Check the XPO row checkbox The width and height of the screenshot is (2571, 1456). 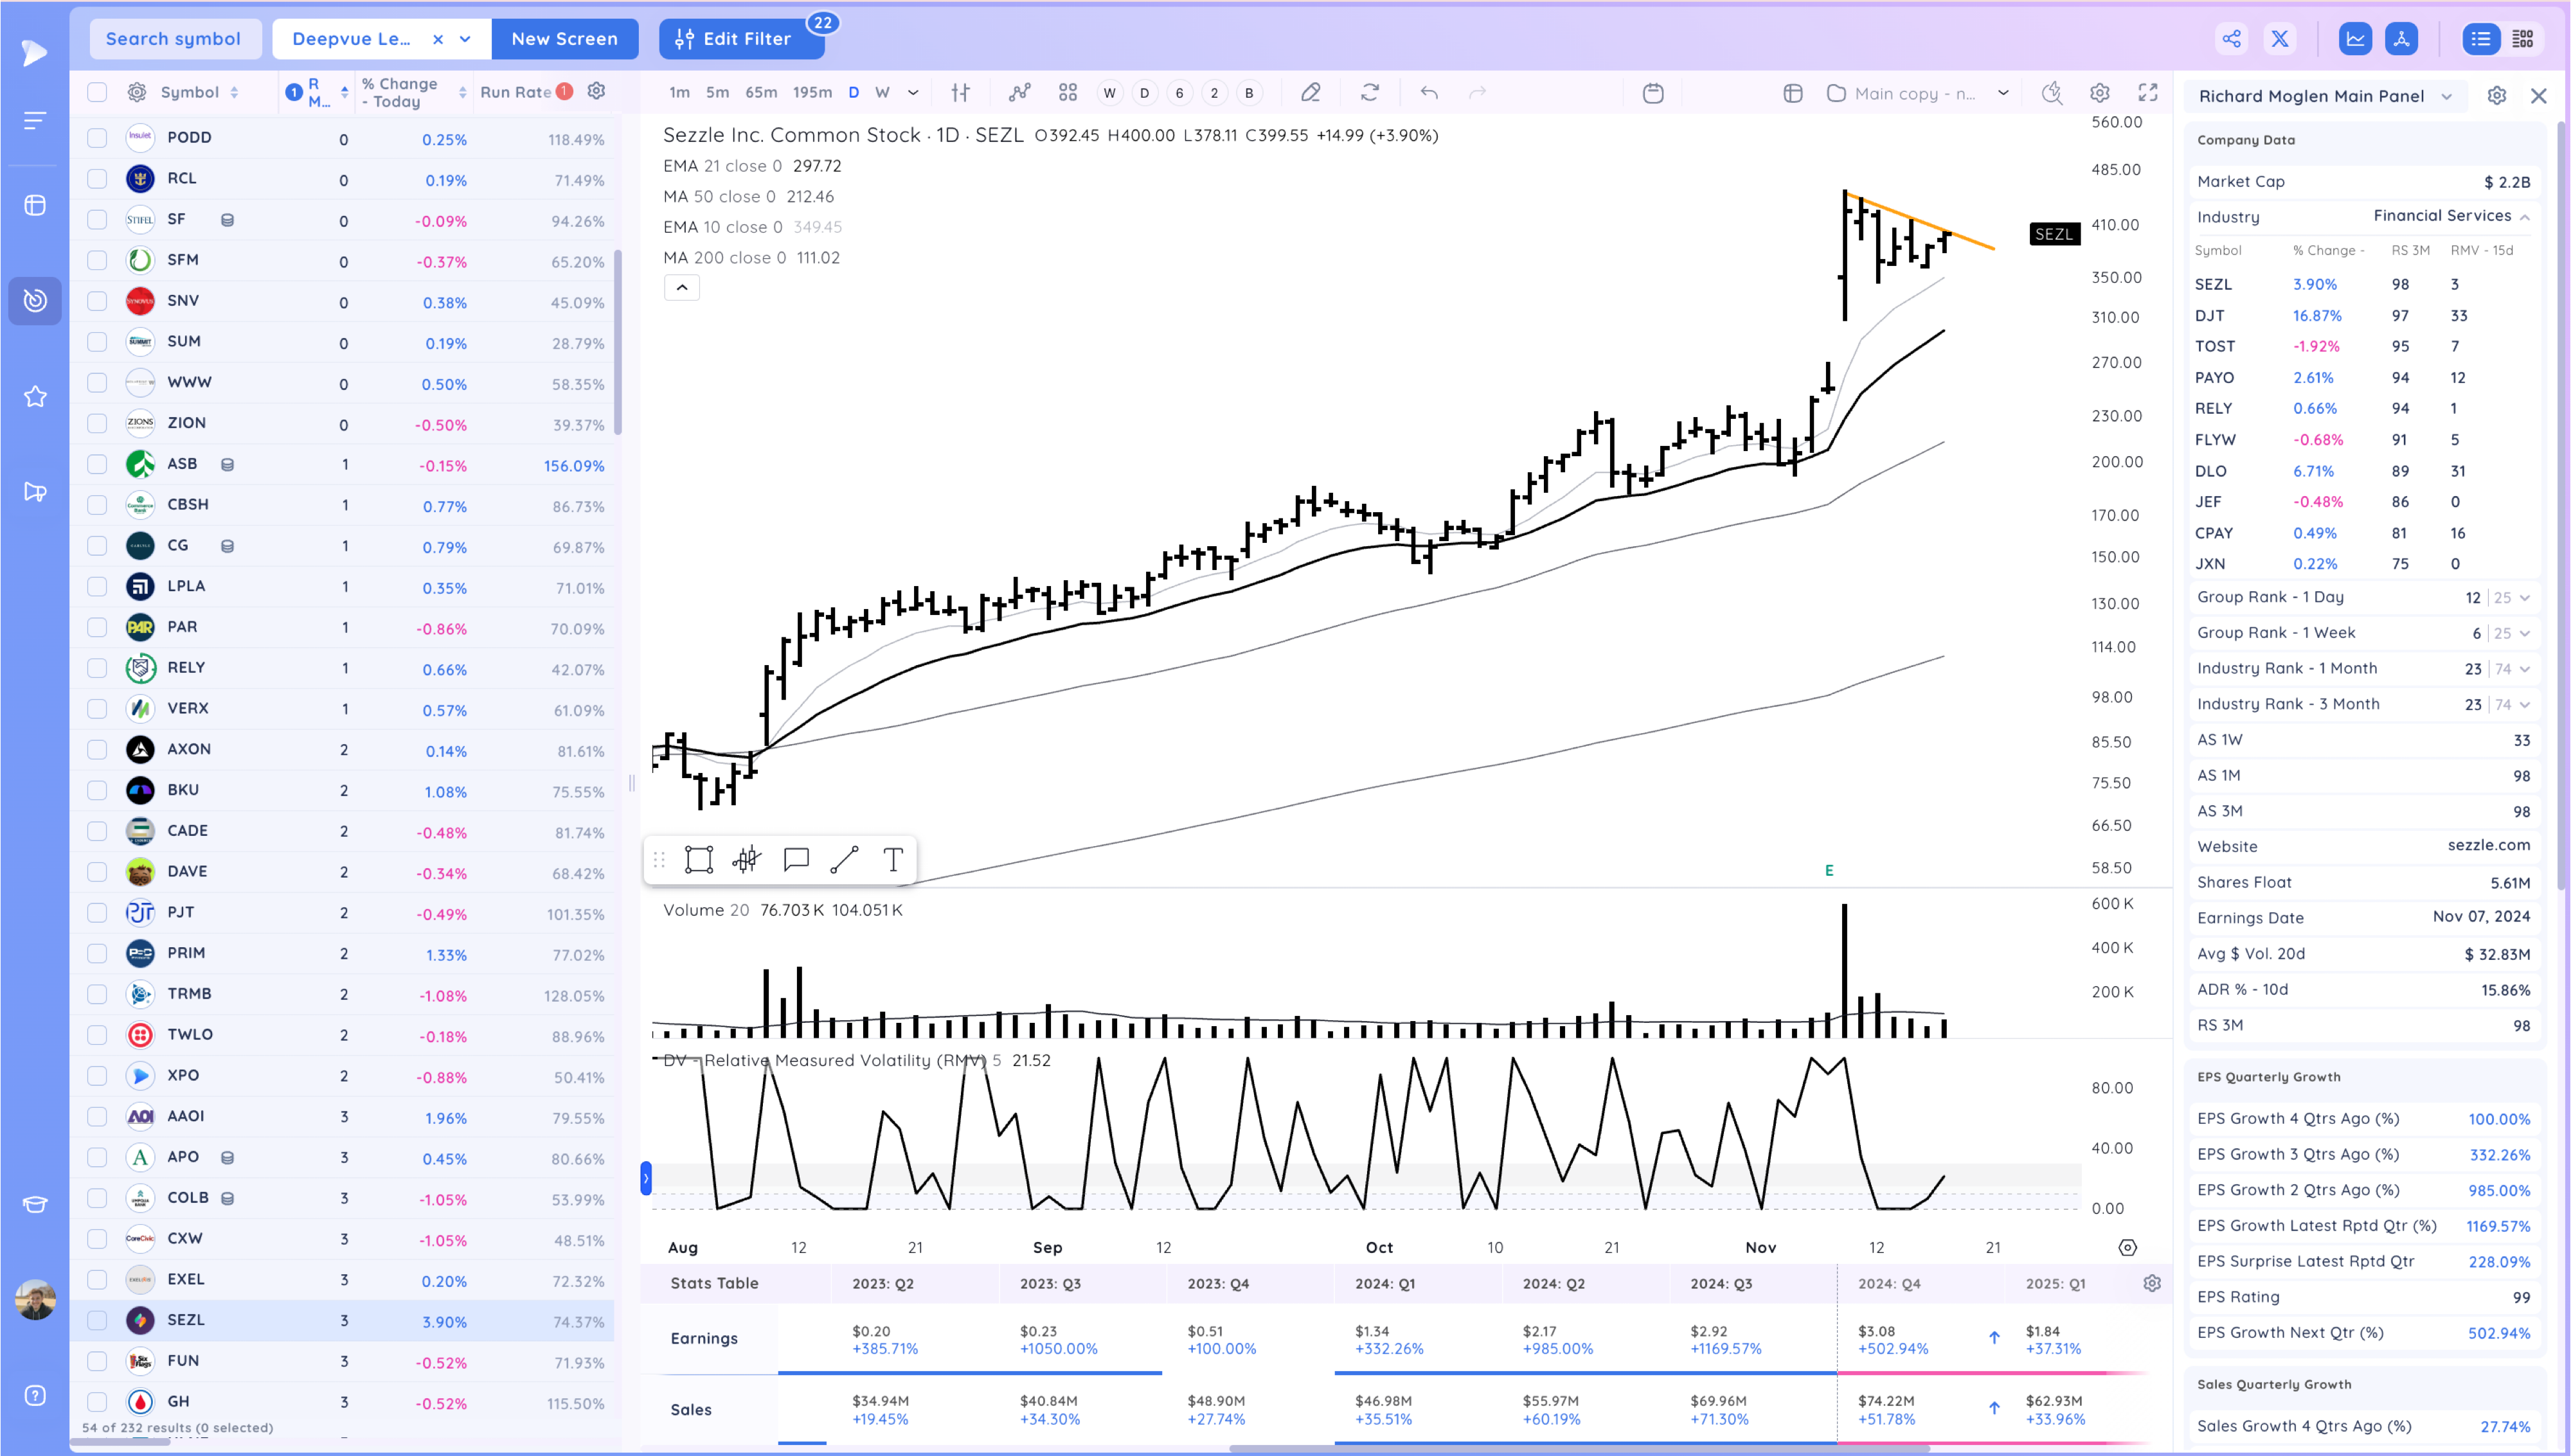pyautogui.click(x=97, y=1076)
